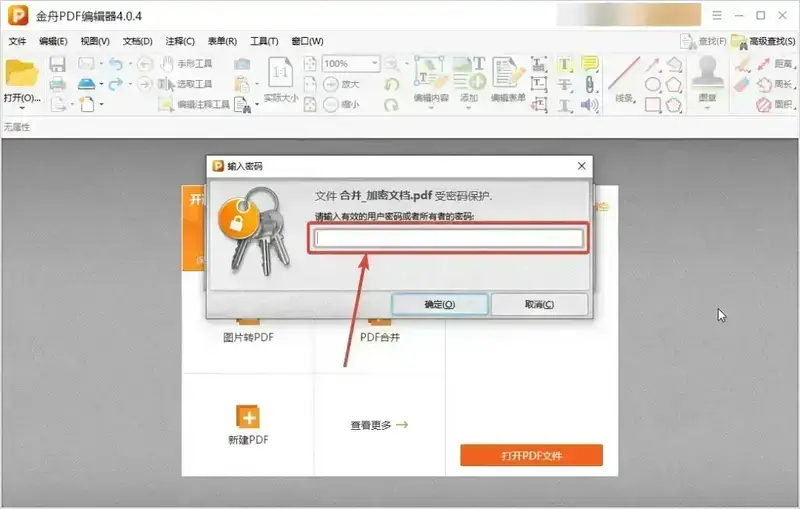Open the Document (文档) menu
The height and width of the screenshot is (509, 800).
click(137, 41)
